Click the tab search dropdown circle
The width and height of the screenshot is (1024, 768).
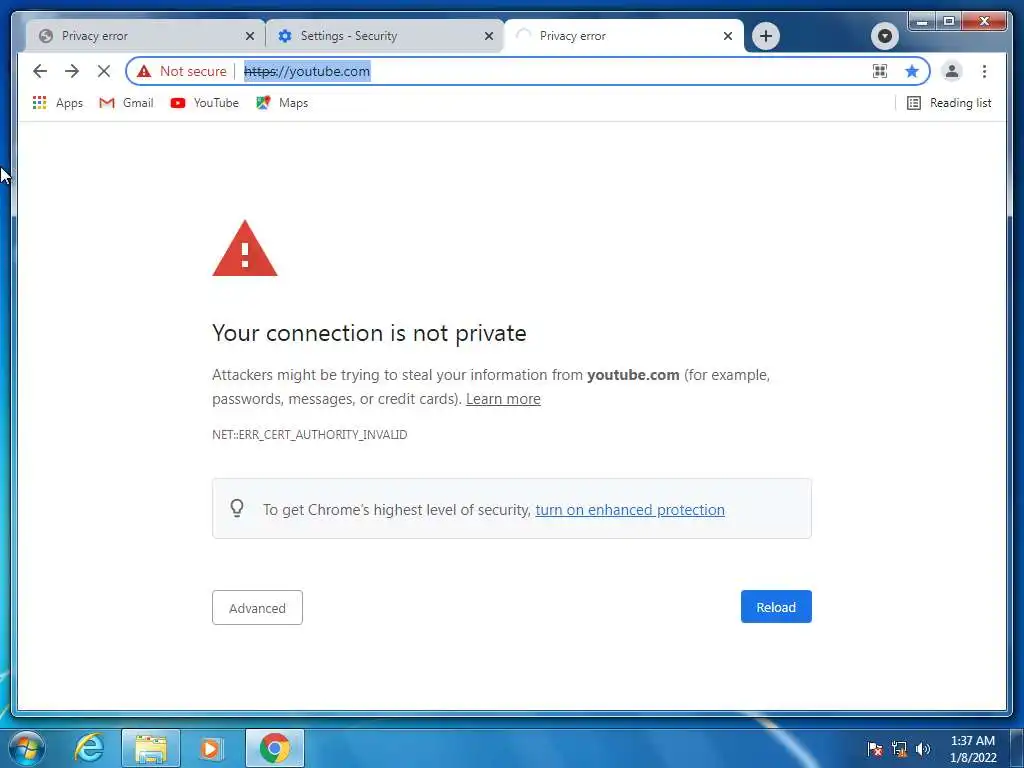885,36
